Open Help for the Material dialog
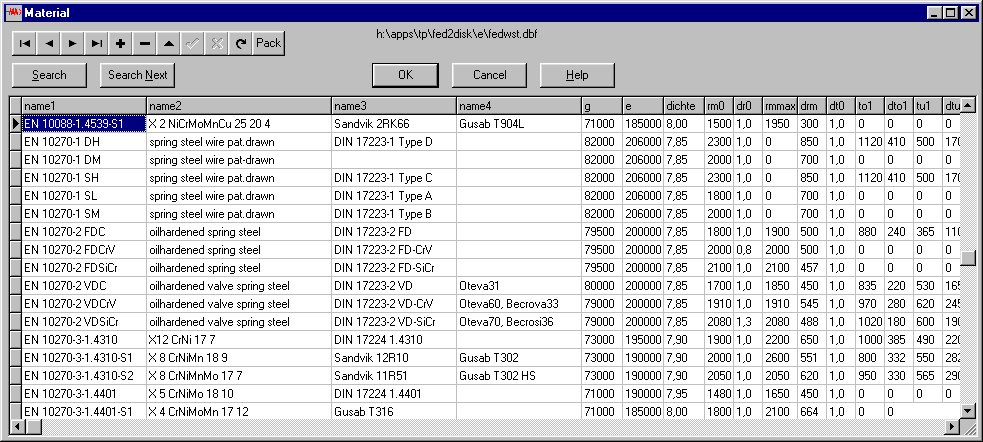Image resolution: width=983 pixels, height=442 pixels. (x=577, y=75)
